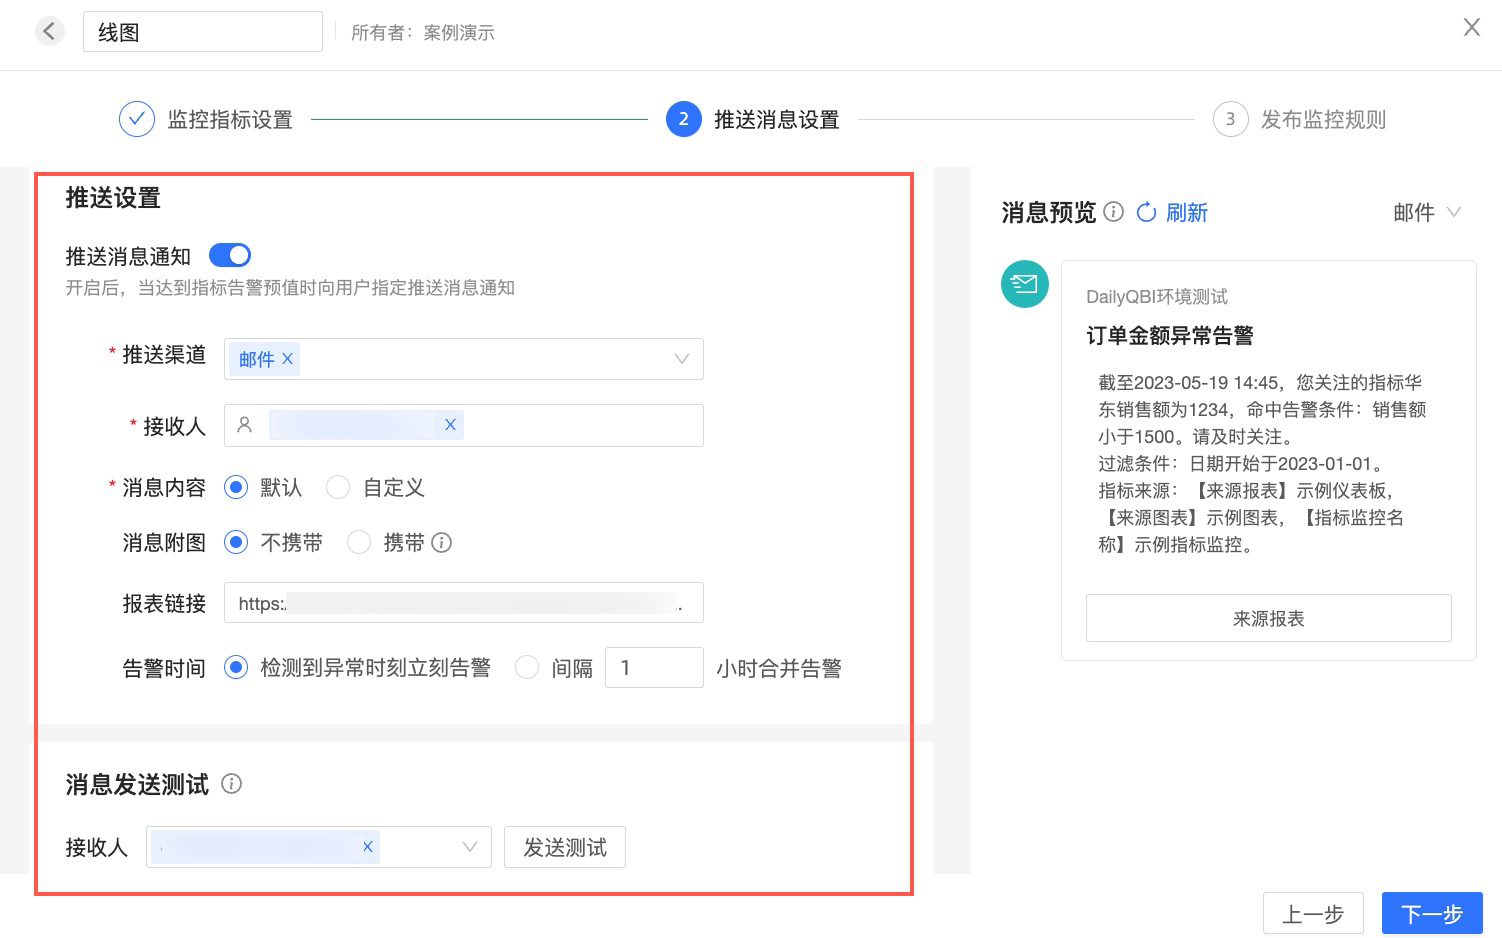The image size is (1502, 938).
Task: Select 默认 for 消息内容
Action: (236, 487)
